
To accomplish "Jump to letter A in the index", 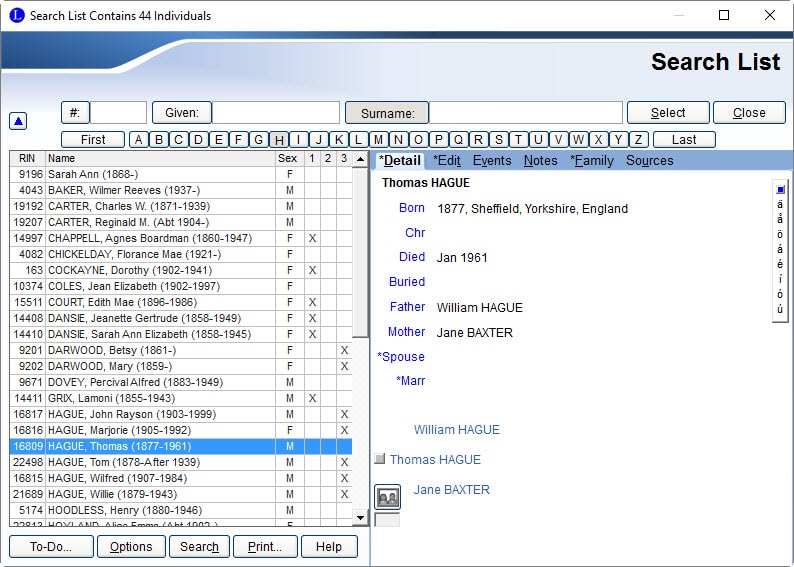I will (139, 140).
